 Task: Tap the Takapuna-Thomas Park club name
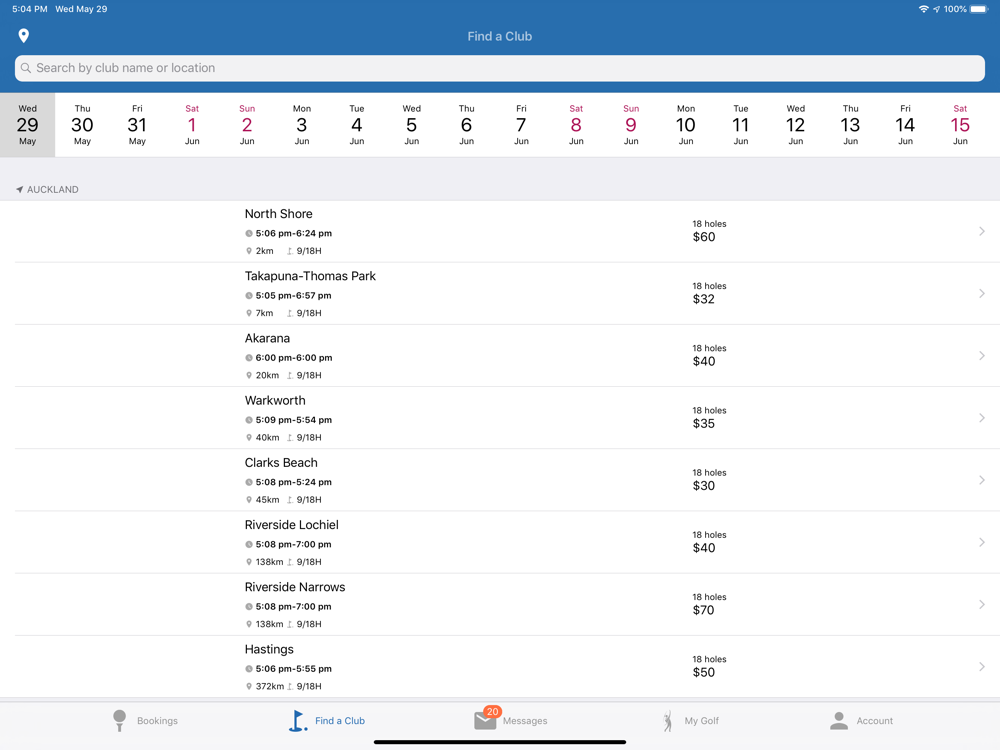coord(310,276)
